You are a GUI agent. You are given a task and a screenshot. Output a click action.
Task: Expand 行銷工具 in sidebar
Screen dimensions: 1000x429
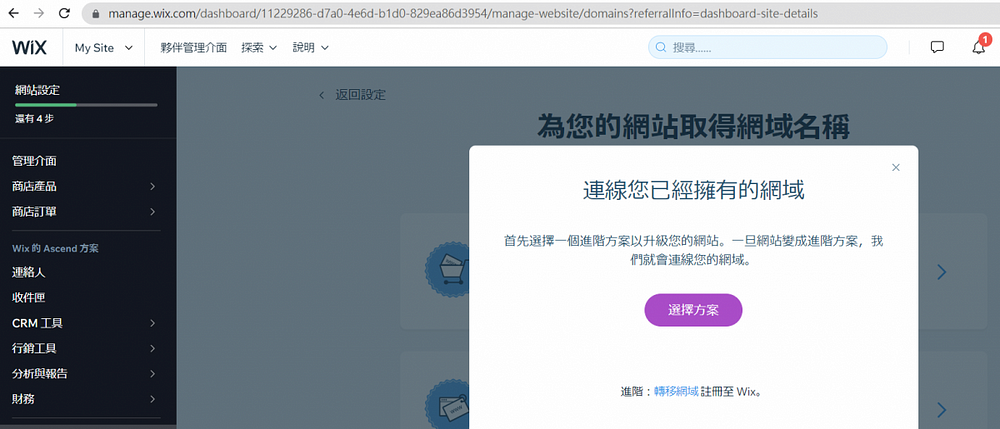click(x=84, y=349)
